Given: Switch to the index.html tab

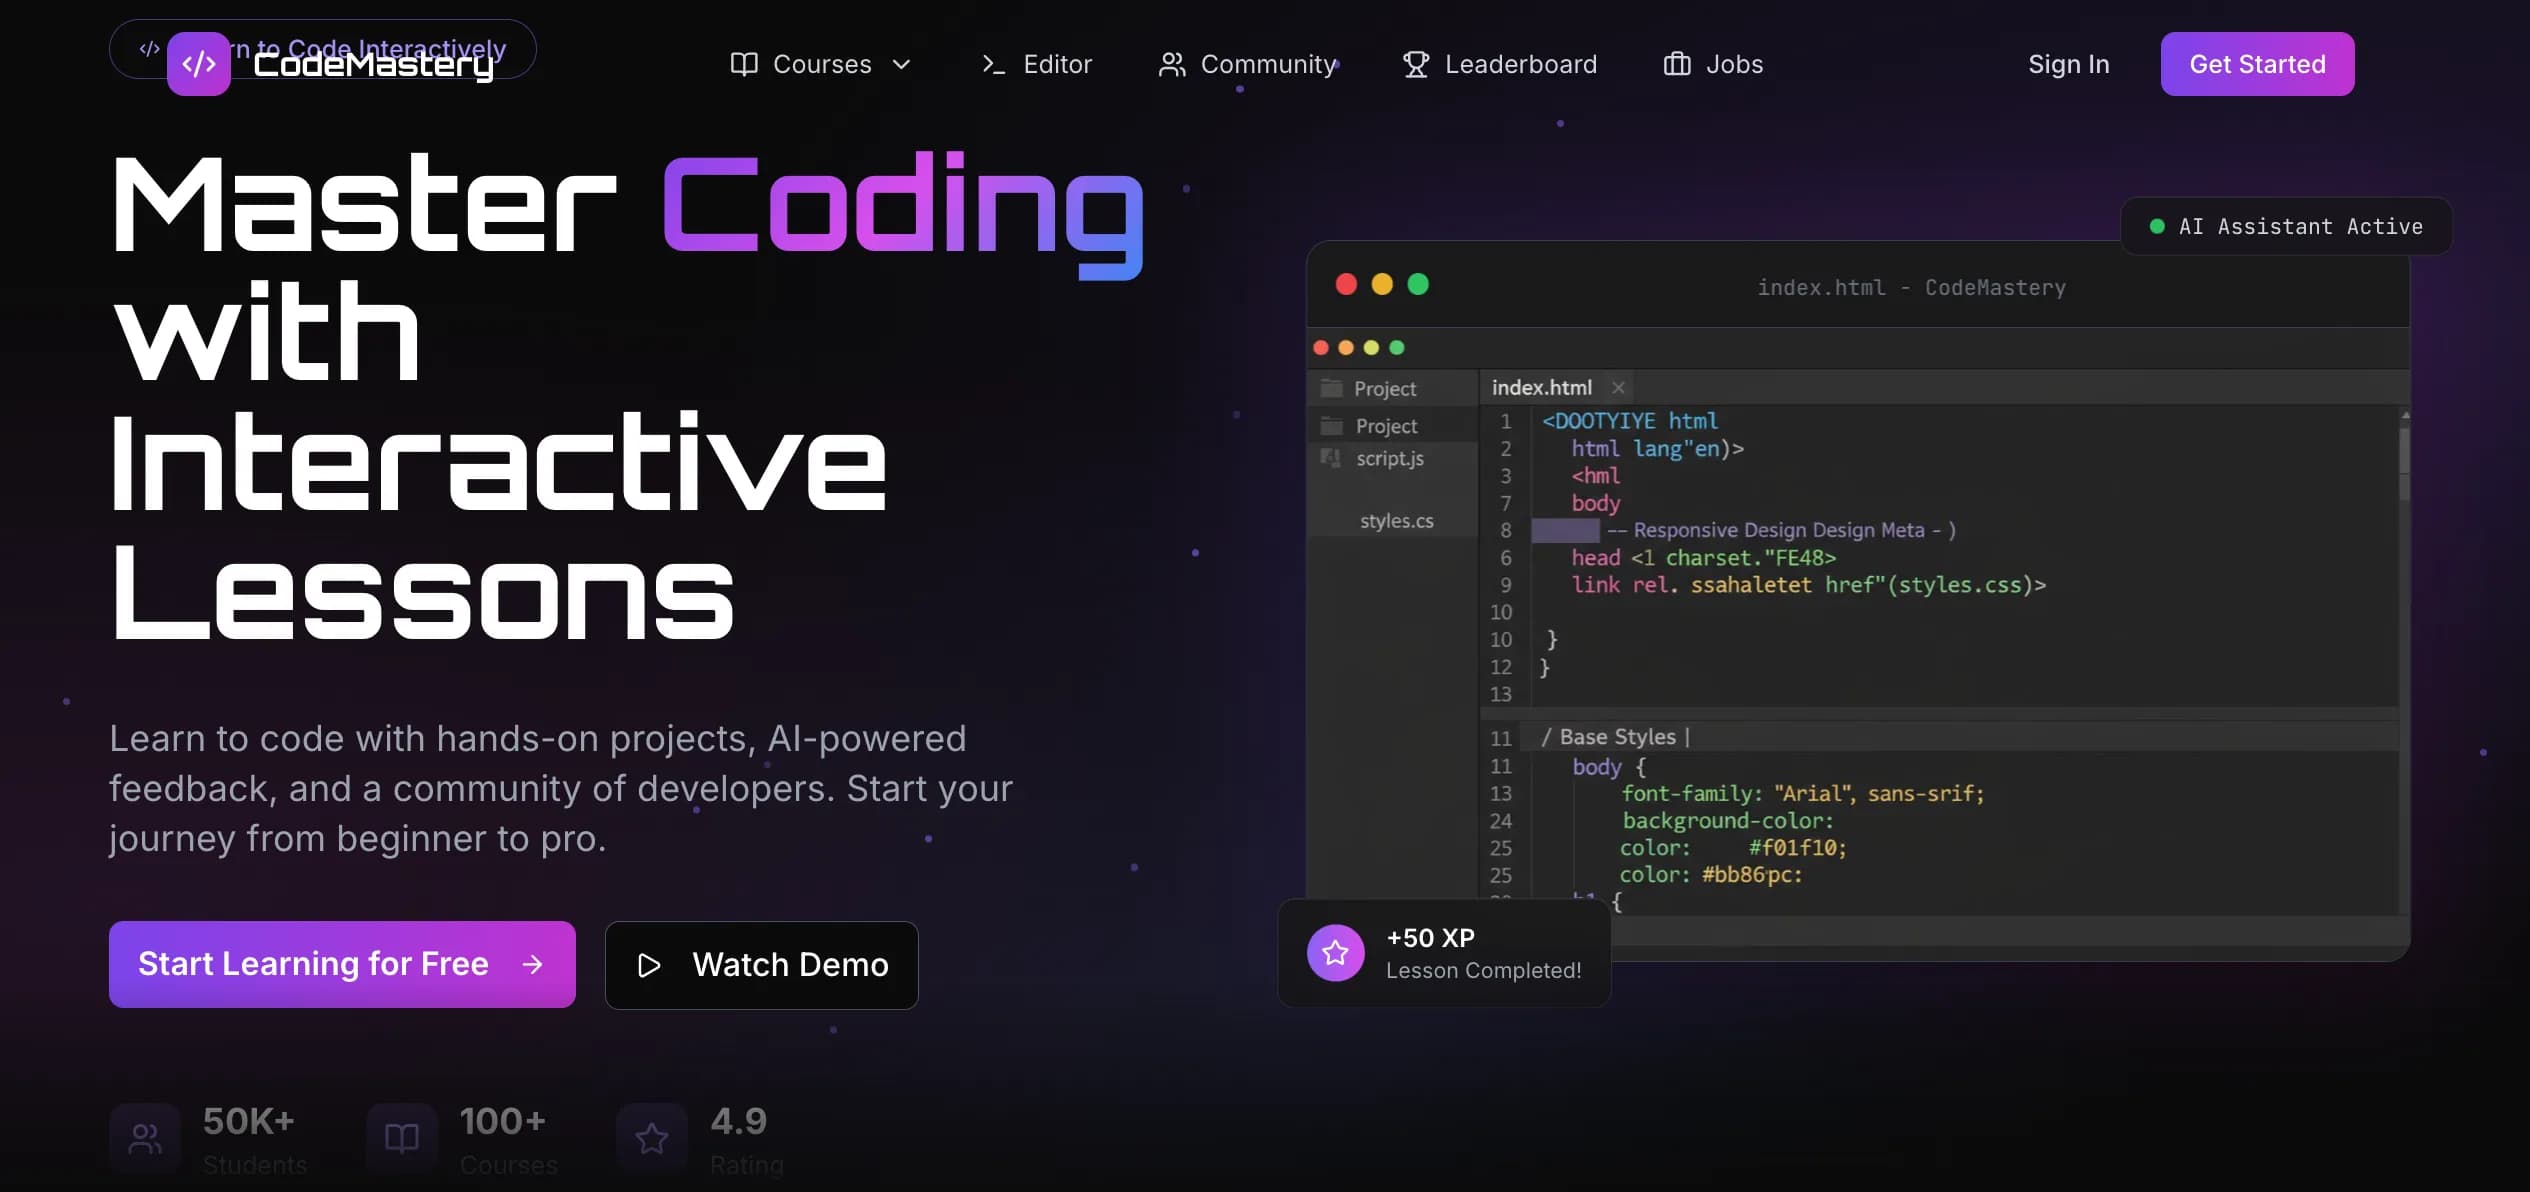Looking at the screenshot, I should [1541, 388].
